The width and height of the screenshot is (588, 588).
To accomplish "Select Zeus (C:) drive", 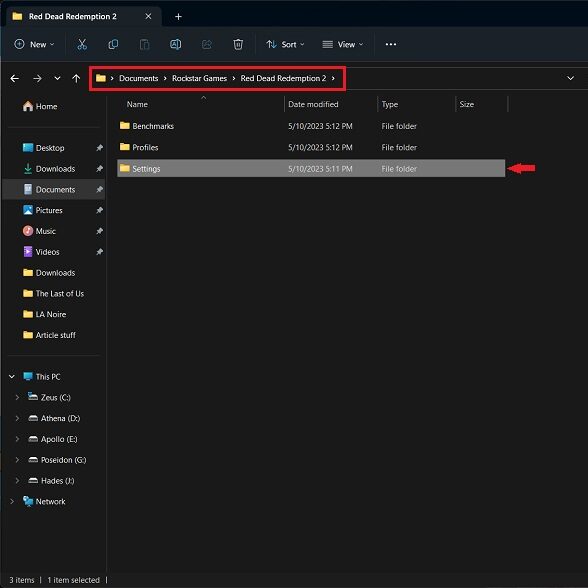I will [x=49, y=398].
